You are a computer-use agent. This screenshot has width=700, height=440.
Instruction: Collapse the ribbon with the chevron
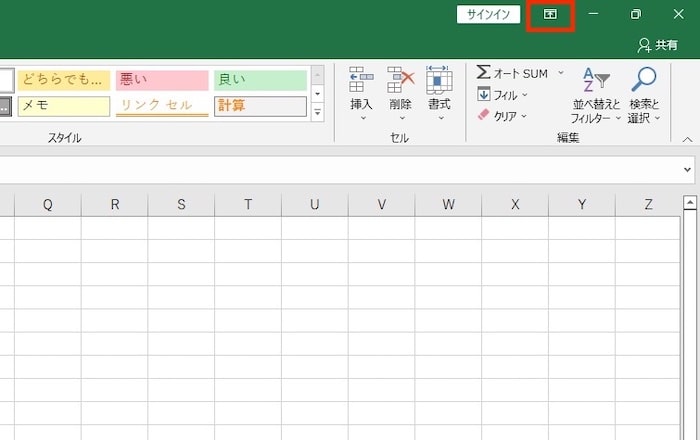coord(688,140)
